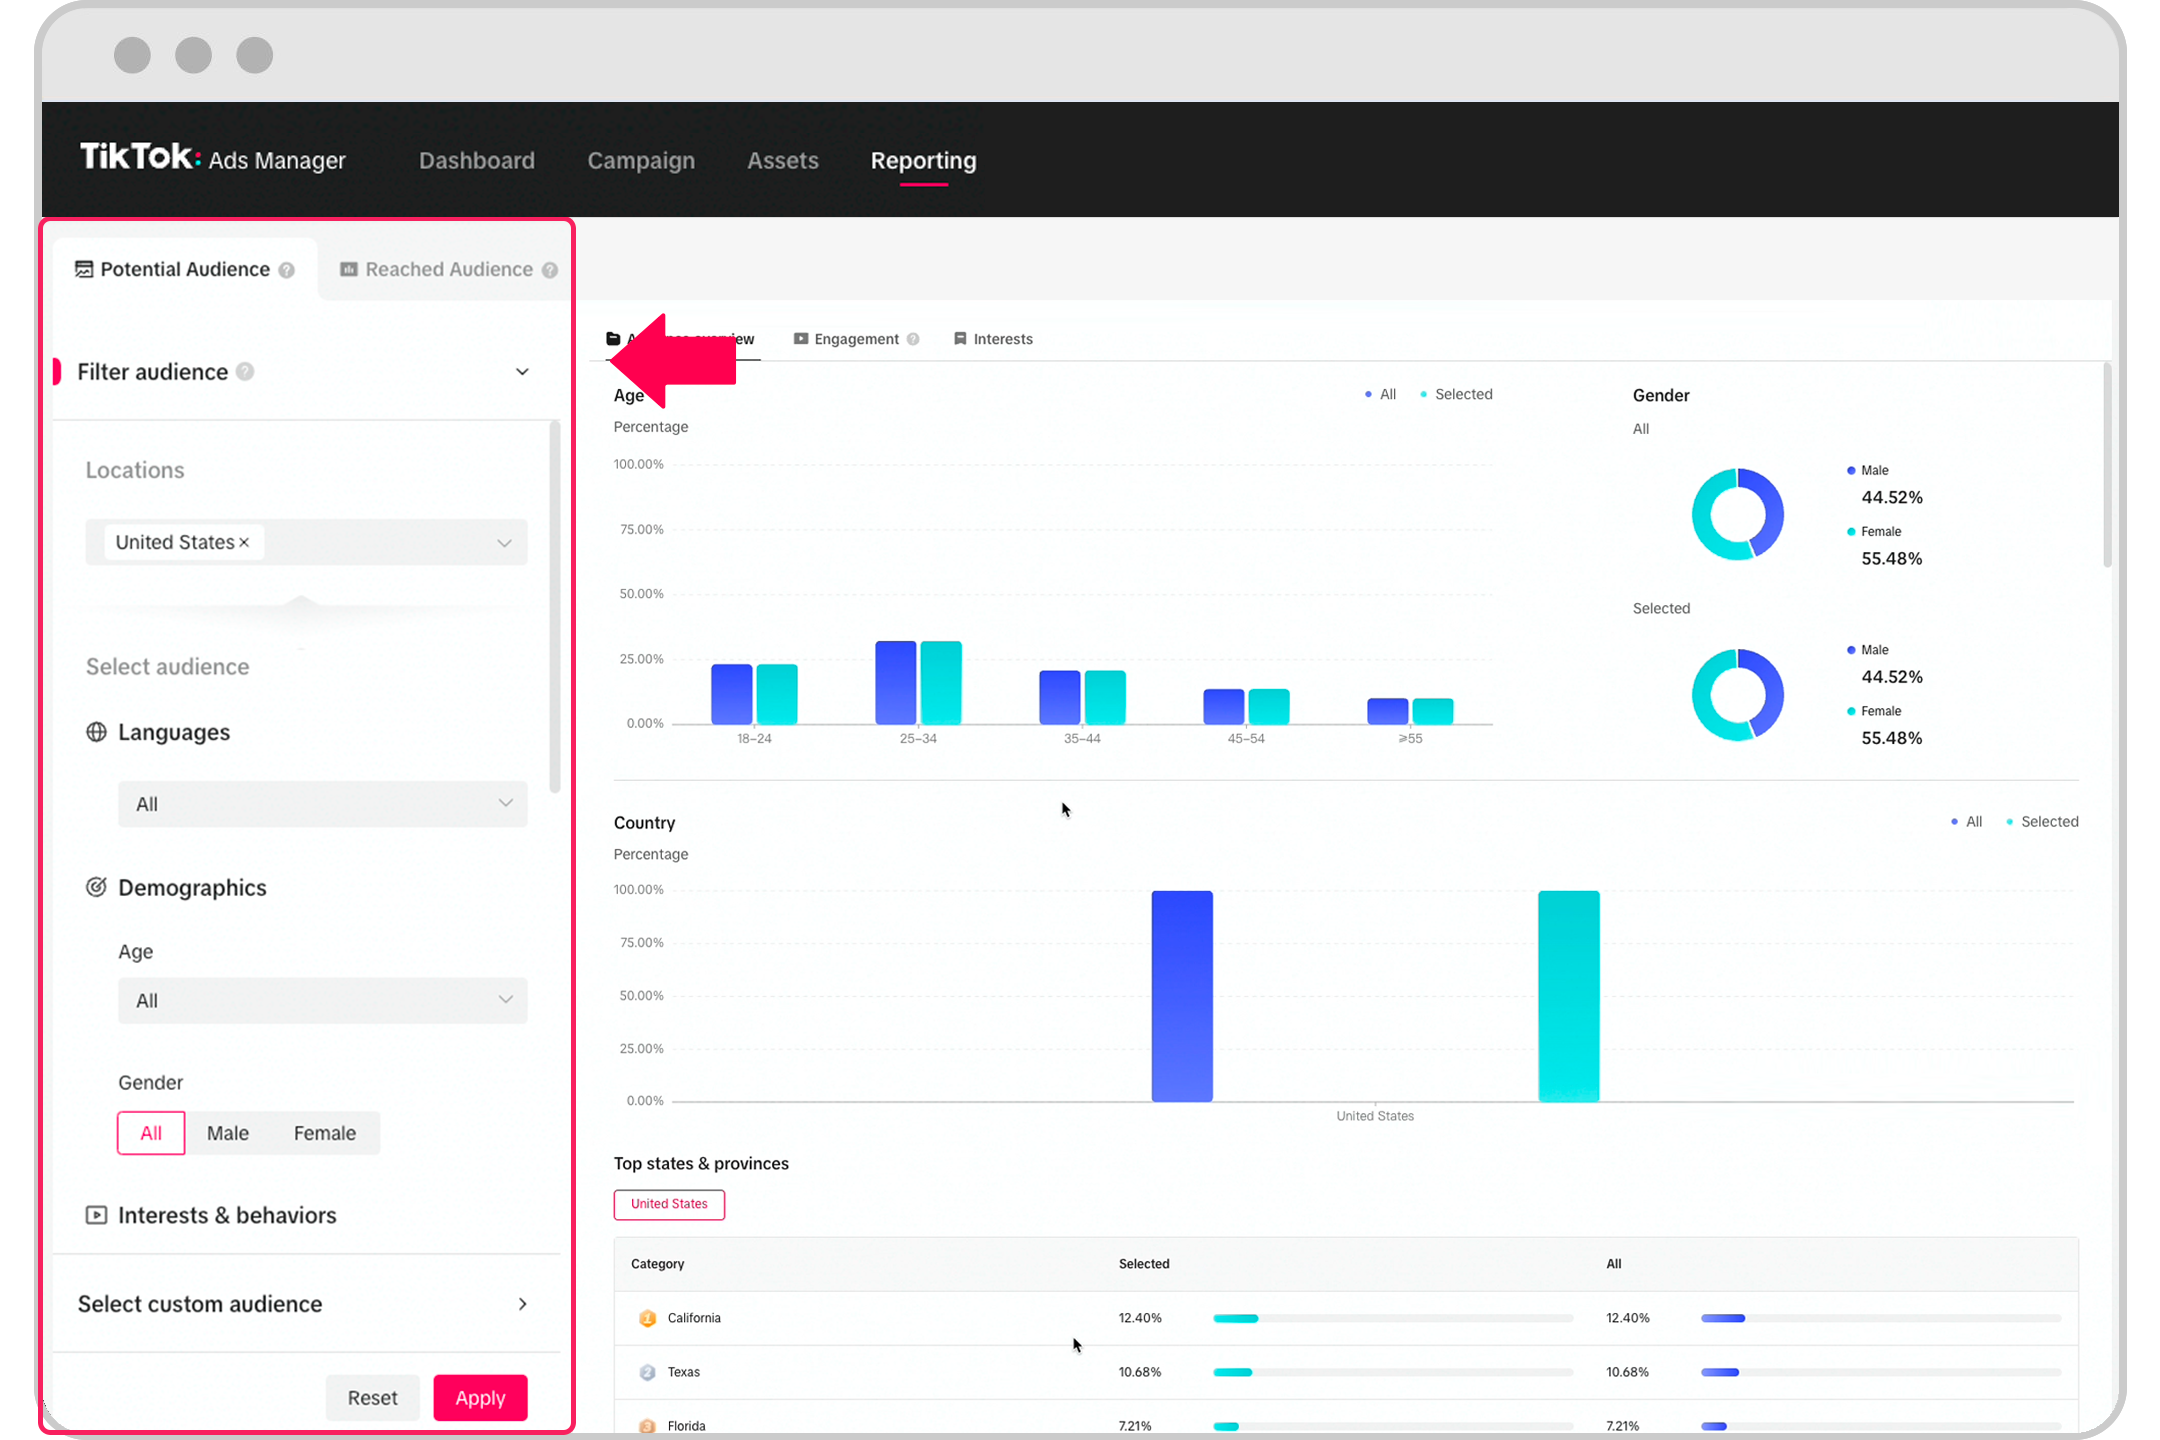Toggle Gender filter to Female
Viewport: 2160px width, 1440px height.
tap(323, 1133)
